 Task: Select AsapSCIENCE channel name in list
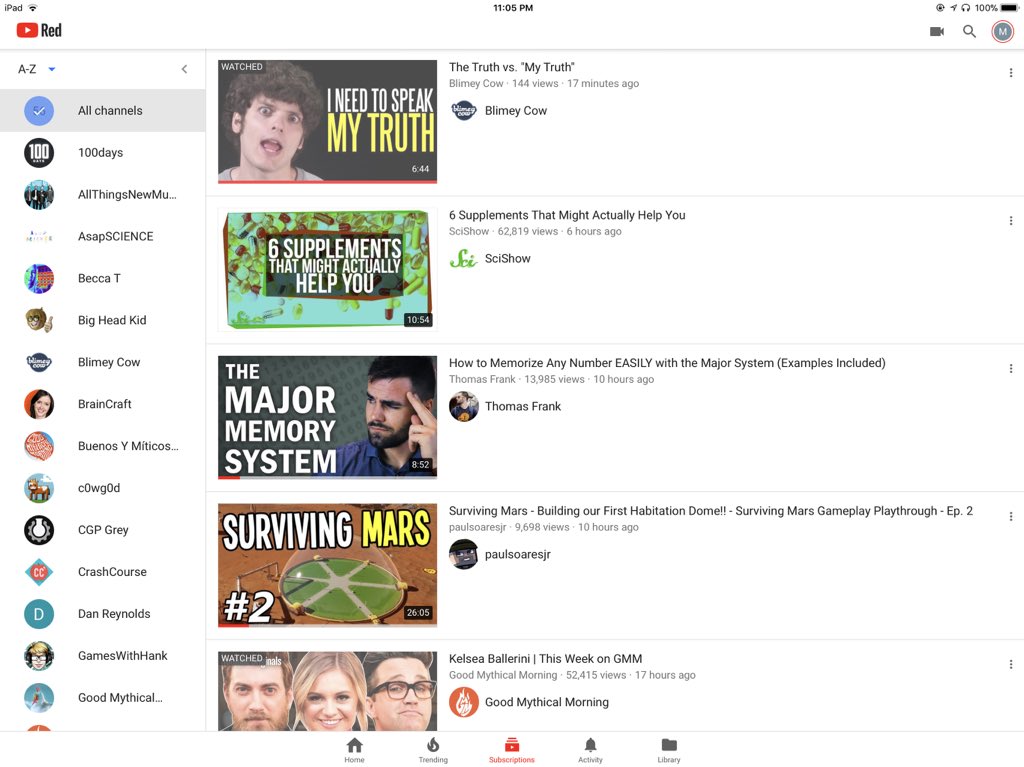(x=116, y=236)
